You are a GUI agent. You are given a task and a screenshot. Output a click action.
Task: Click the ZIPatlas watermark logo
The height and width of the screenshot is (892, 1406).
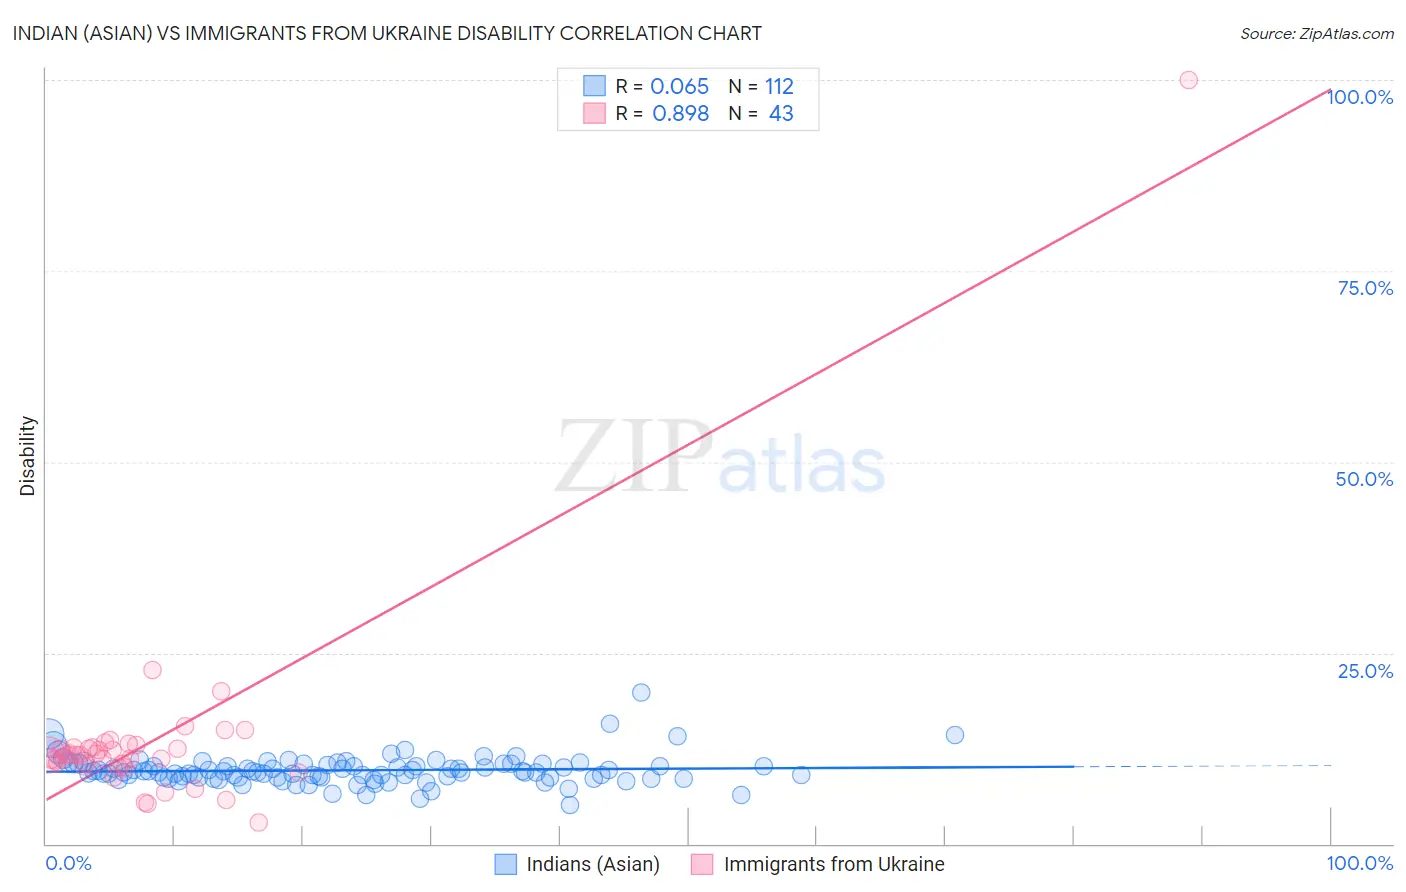pos(720,458)
